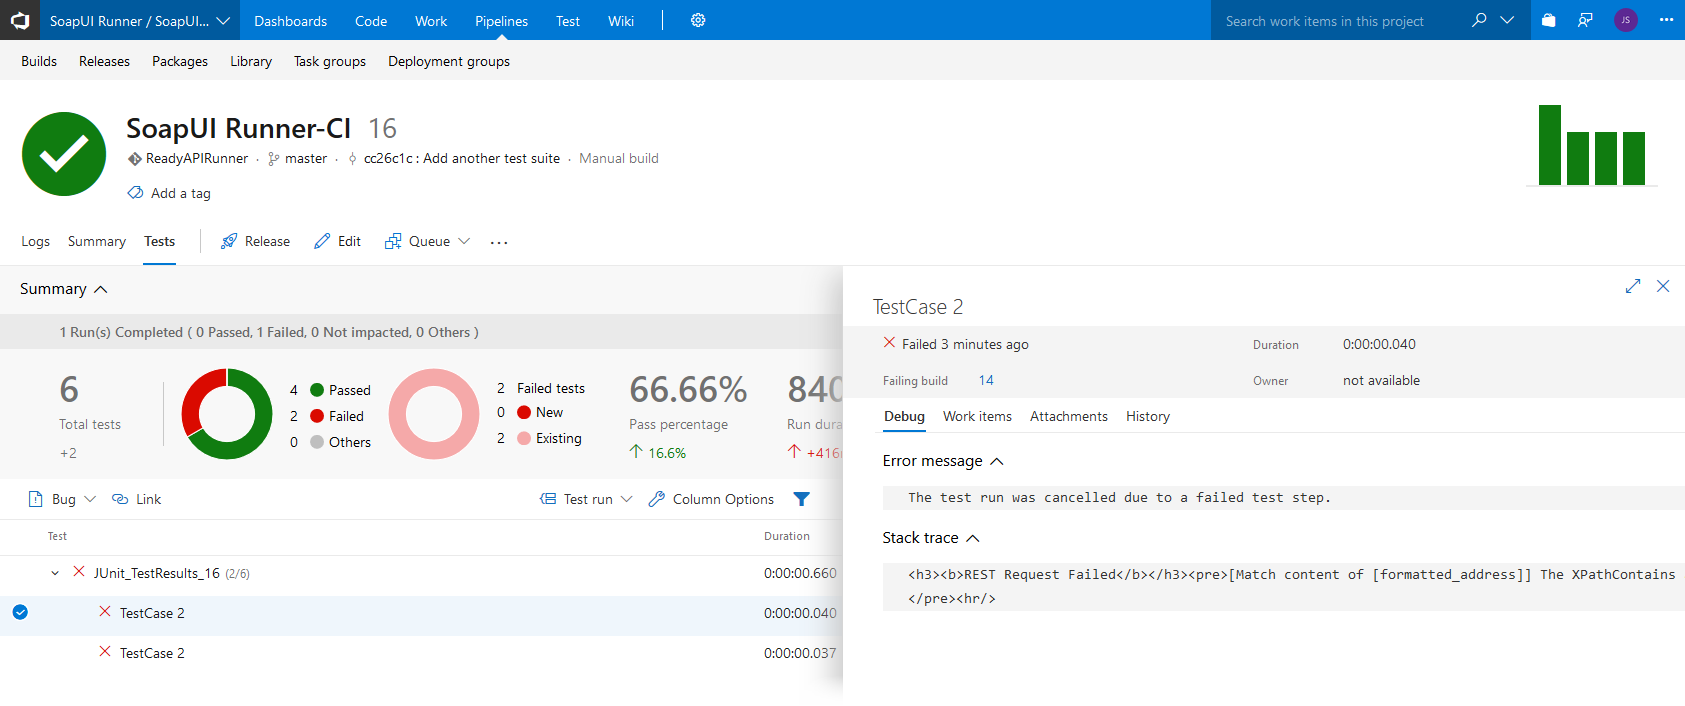Open the Test hub
Viewport: 1685px width, 706px height.
coord(568,21)
